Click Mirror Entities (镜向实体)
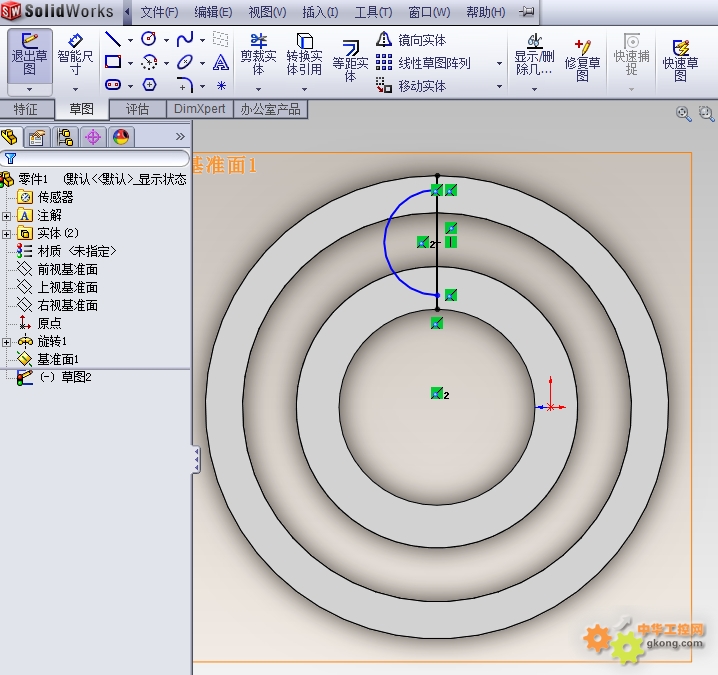The width and height of the screenshot is (718, 675). pos(411,40)
